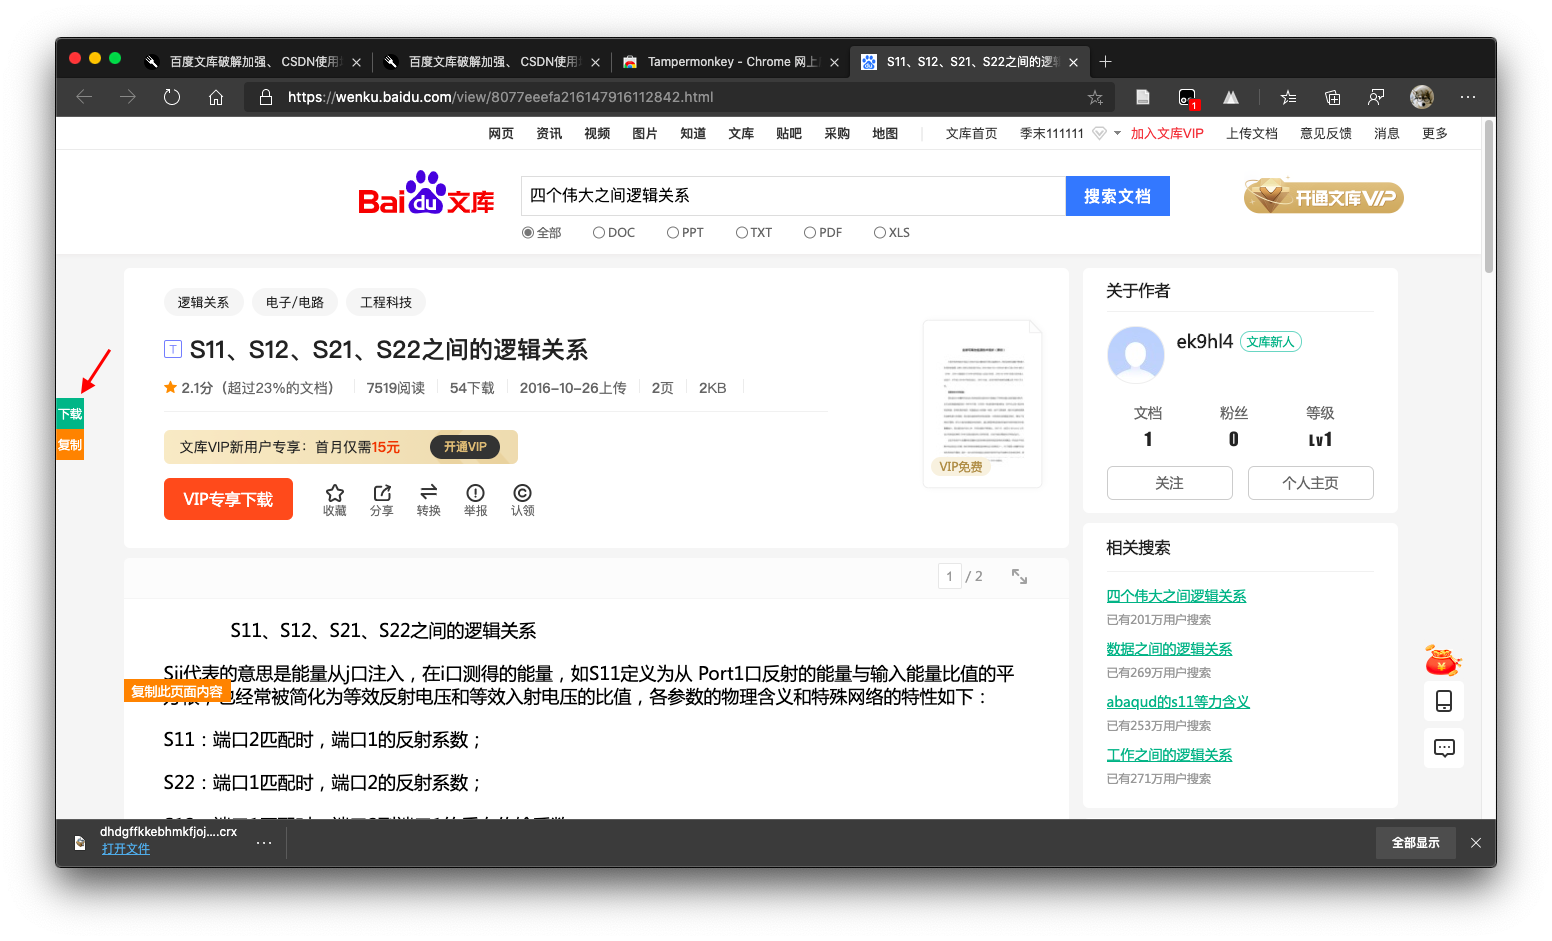
Task: Click 搜索文档 search button
Action: coord(1118,196)
